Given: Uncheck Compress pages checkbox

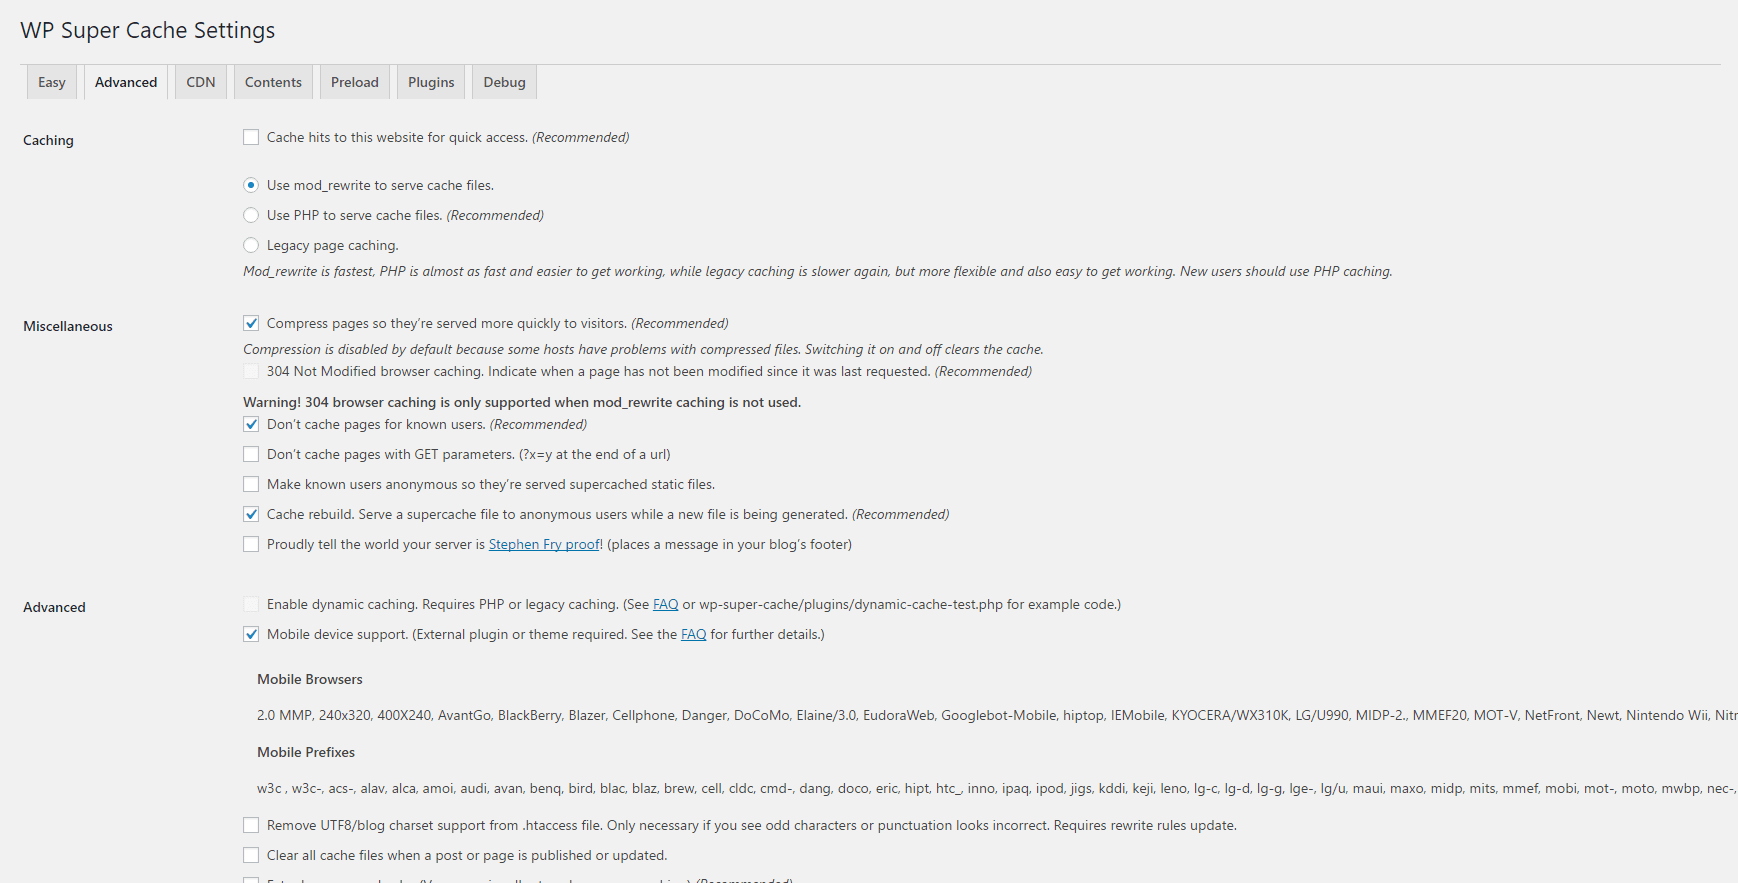Looking at the screenshot, I should [x=251, y=323].
